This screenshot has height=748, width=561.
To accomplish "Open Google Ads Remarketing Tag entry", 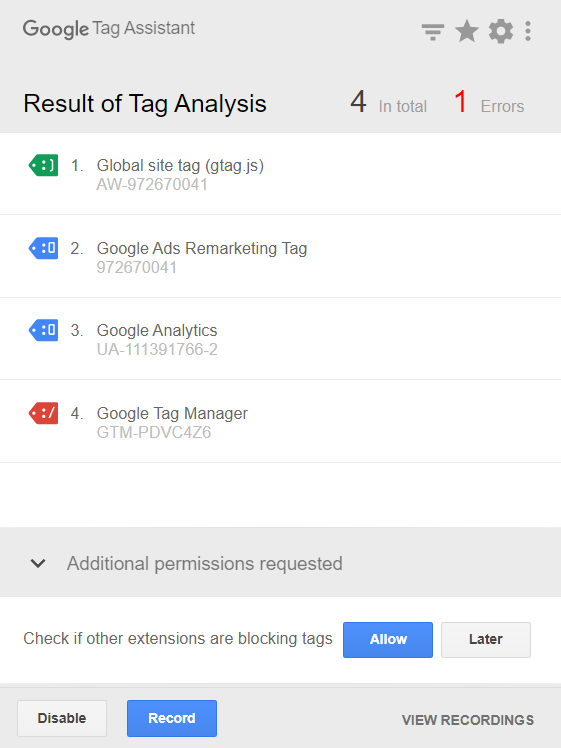I will click(280, 257).
